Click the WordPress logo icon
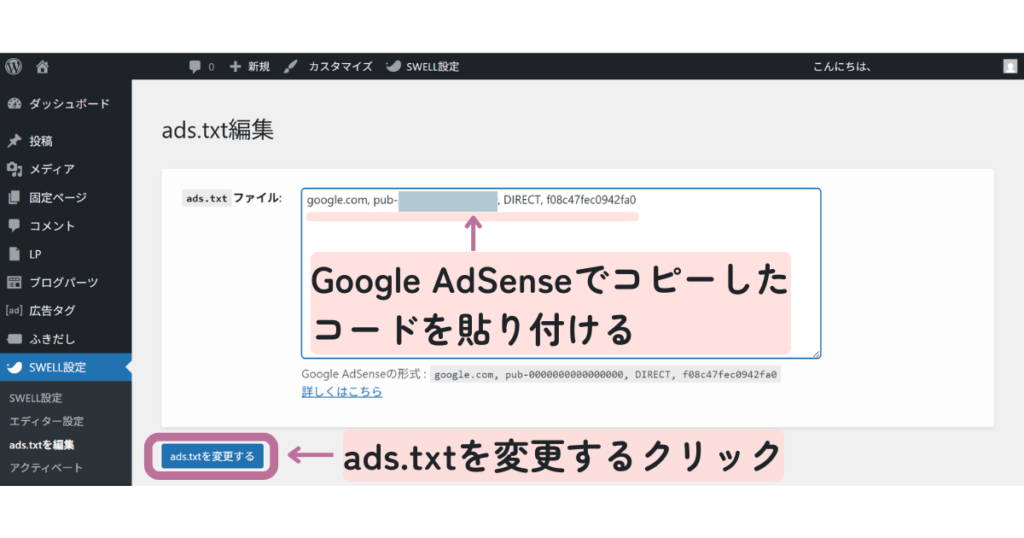 [14, 66]
